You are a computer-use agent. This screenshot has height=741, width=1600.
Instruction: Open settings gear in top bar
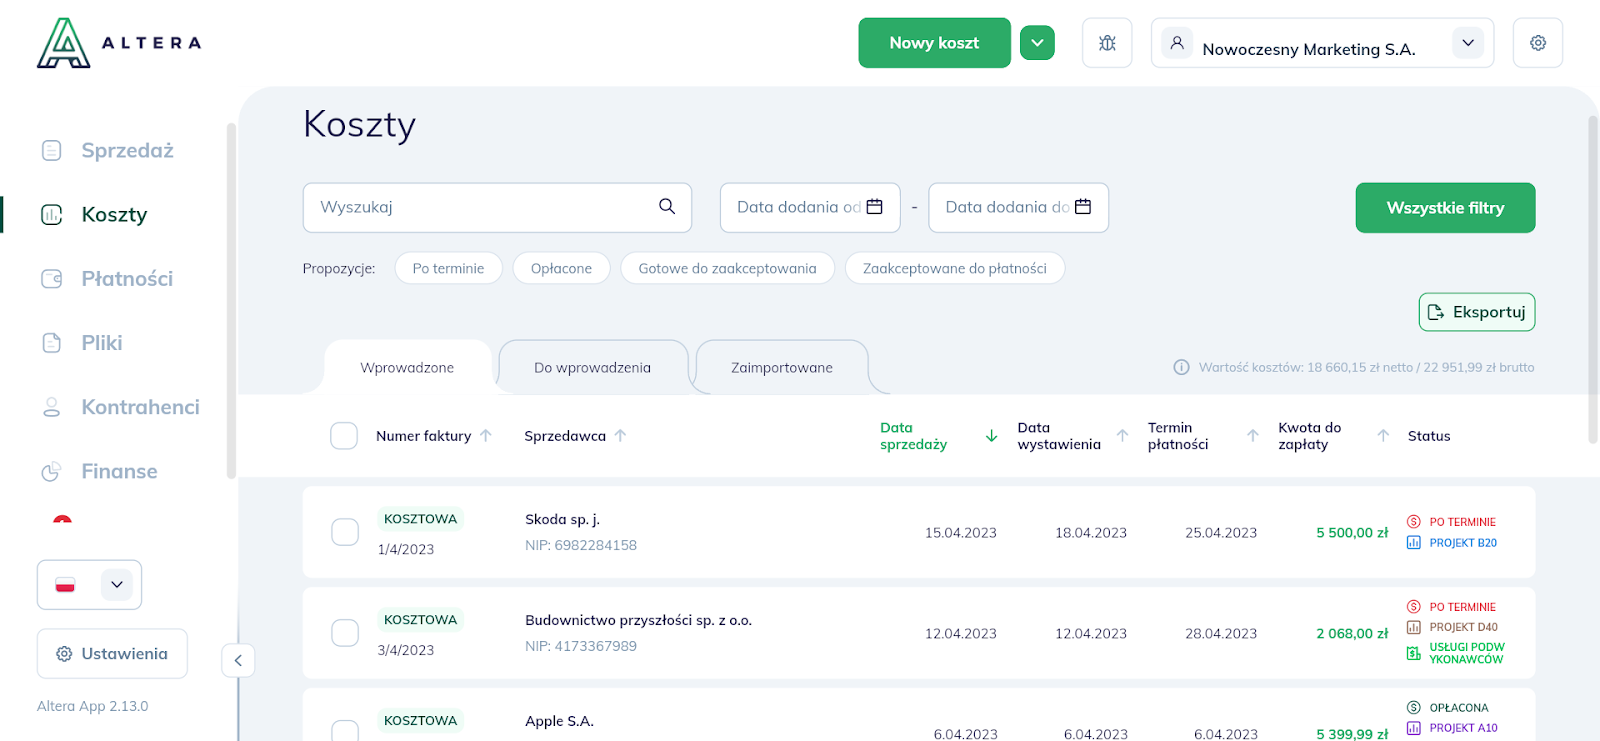1538,43
